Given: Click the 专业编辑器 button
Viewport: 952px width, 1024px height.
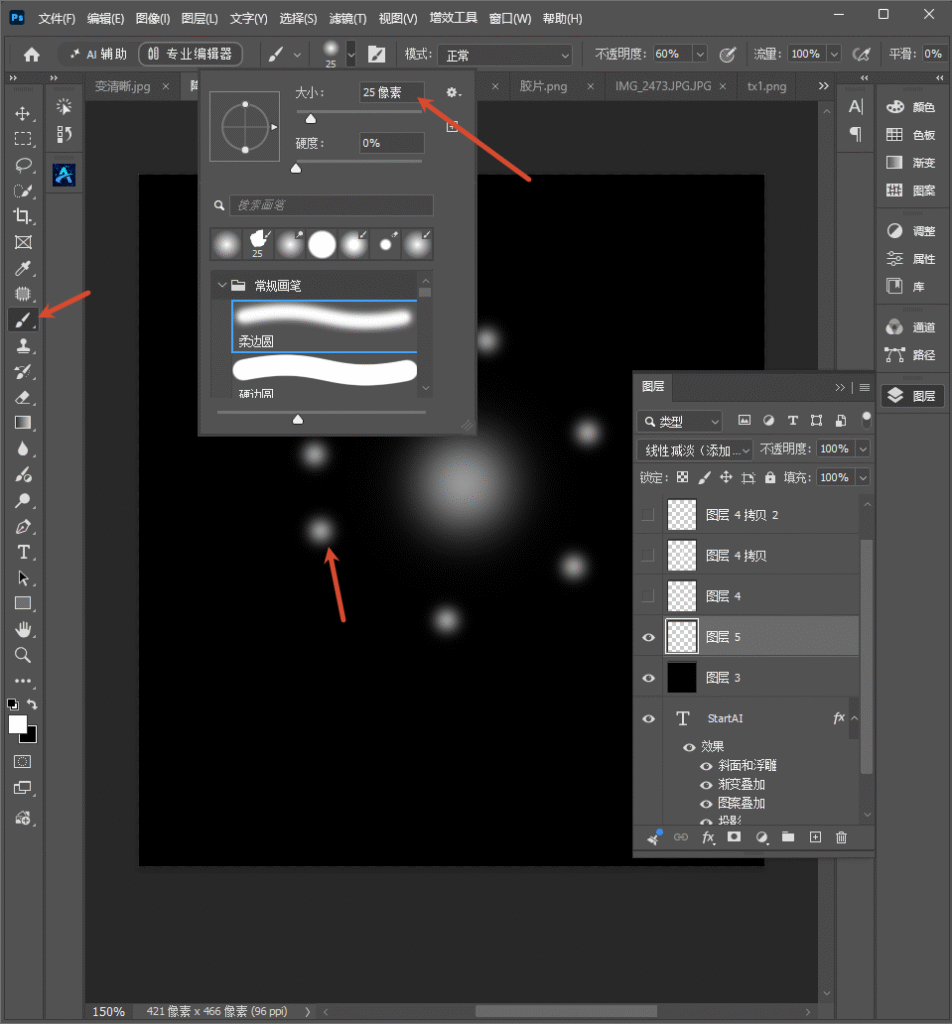Looking at the screenshot, I should click(190, 54).
